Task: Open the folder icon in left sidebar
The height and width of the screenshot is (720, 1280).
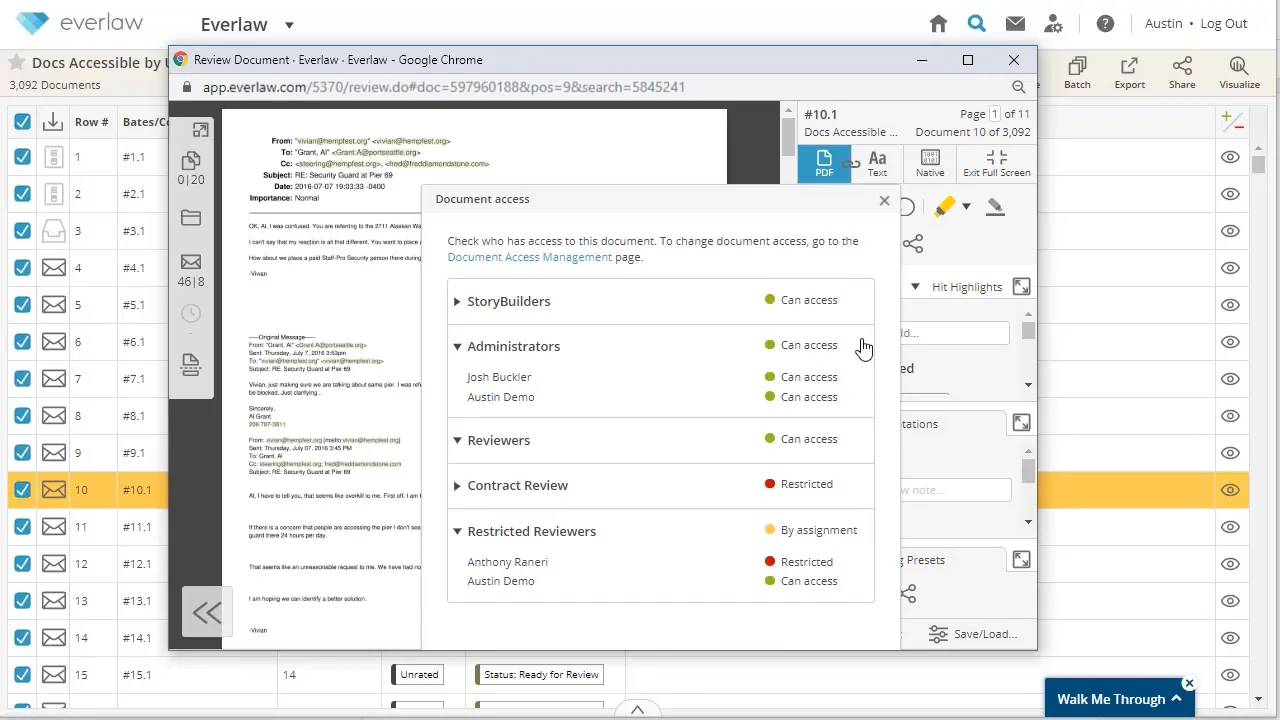Action: tap(190, 218)
